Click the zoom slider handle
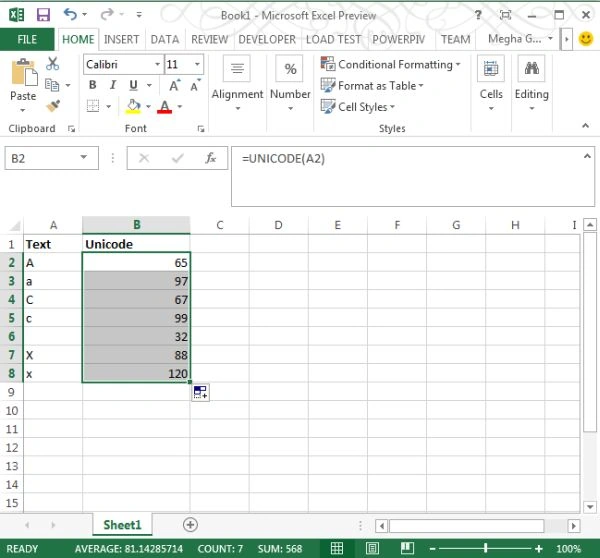Image resolution: width=600 pixels, height=558 pixels. coord(486,548)
